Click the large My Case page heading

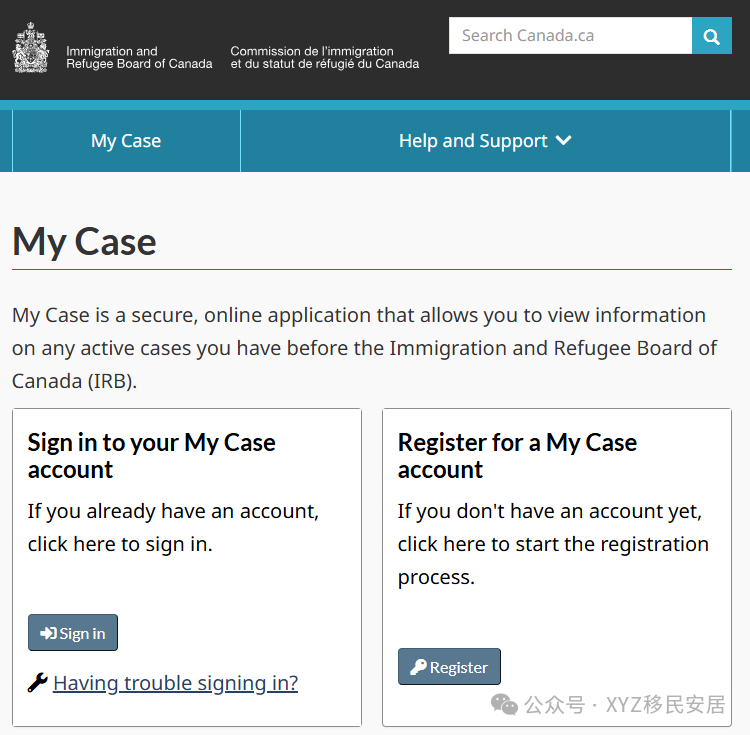point(84,242)
